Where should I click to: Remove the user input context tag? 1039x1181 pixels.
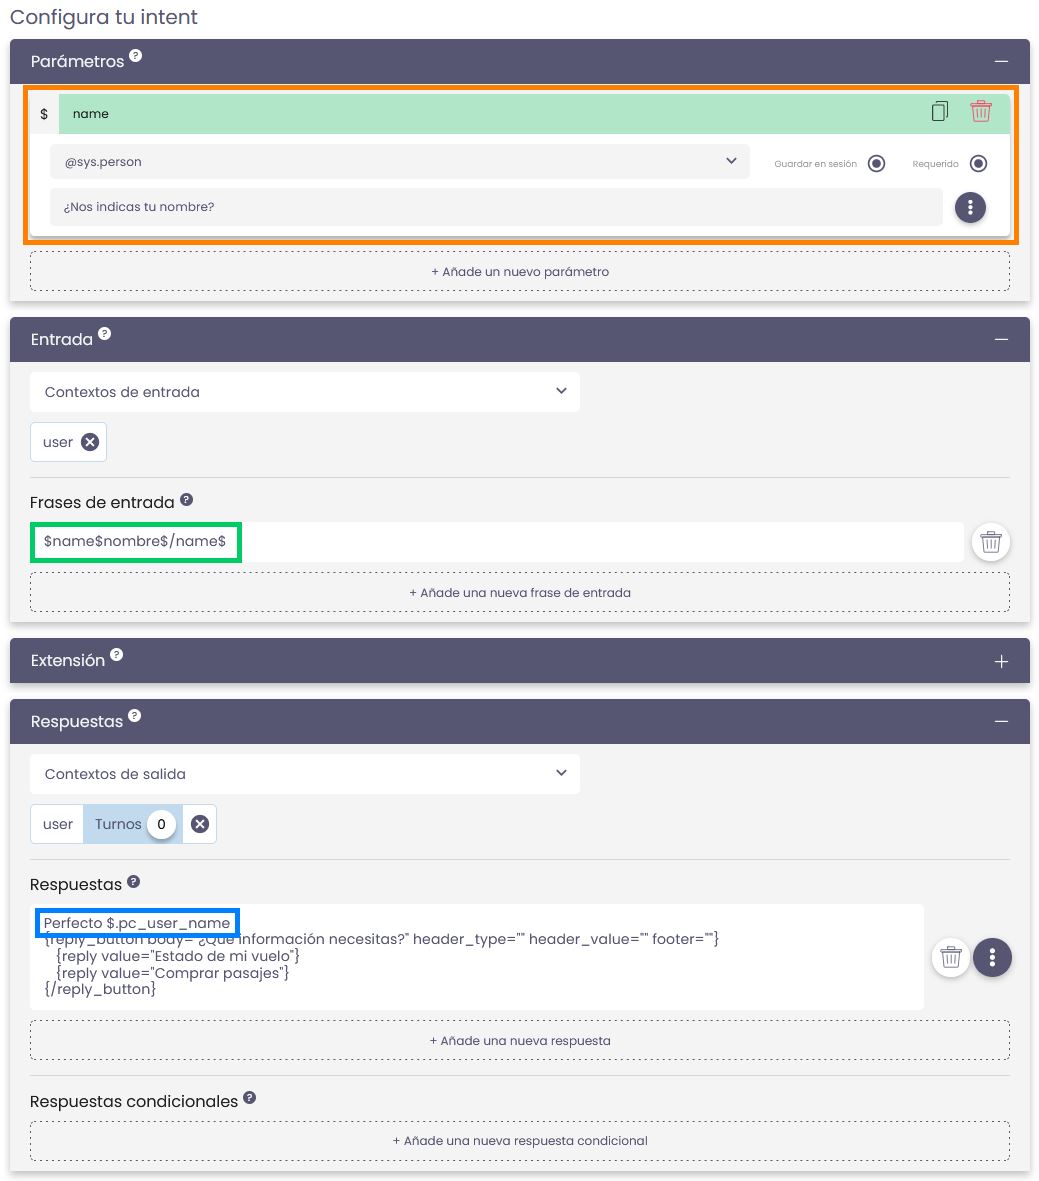click(90, 442)
